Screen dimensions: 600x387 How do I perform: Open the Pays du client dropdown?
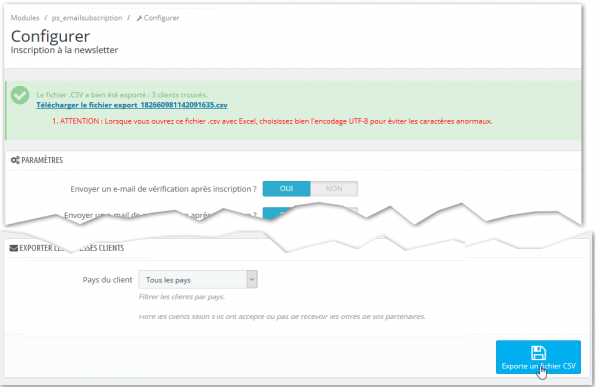[198, 279]
